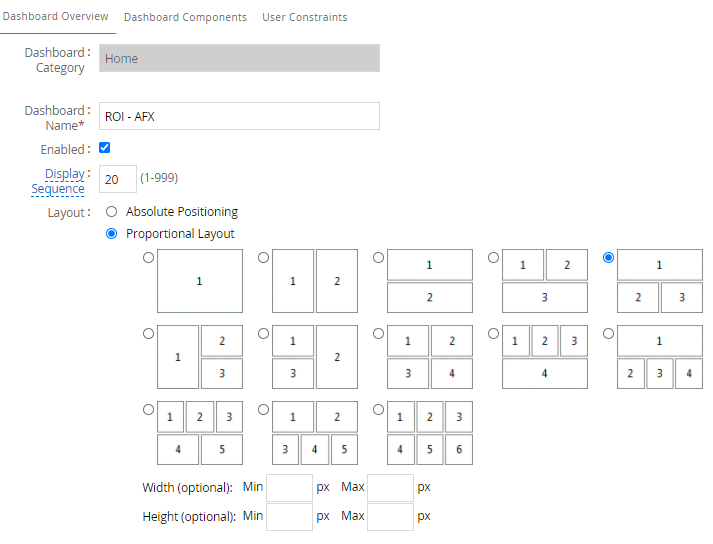Pick the four-panel grid layout thumbnail
The width and height of the screenshot is (713, 544).
tap(379, 333)
